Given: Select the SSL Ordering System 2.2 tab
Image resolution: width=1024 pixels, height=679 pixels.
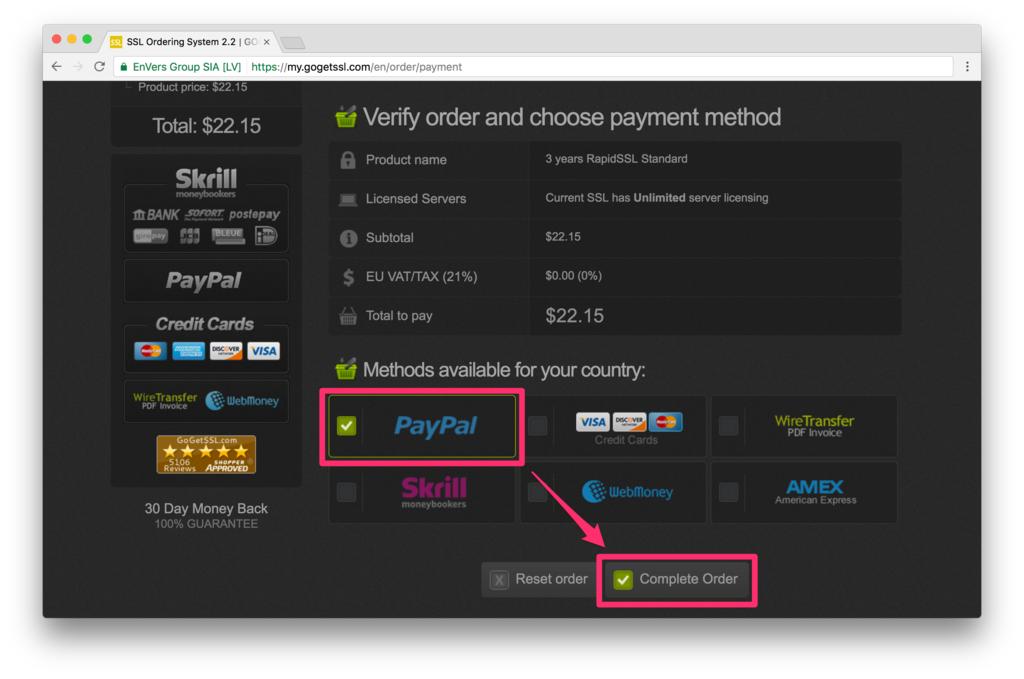Looking at the screenshot, I should 188,42.
